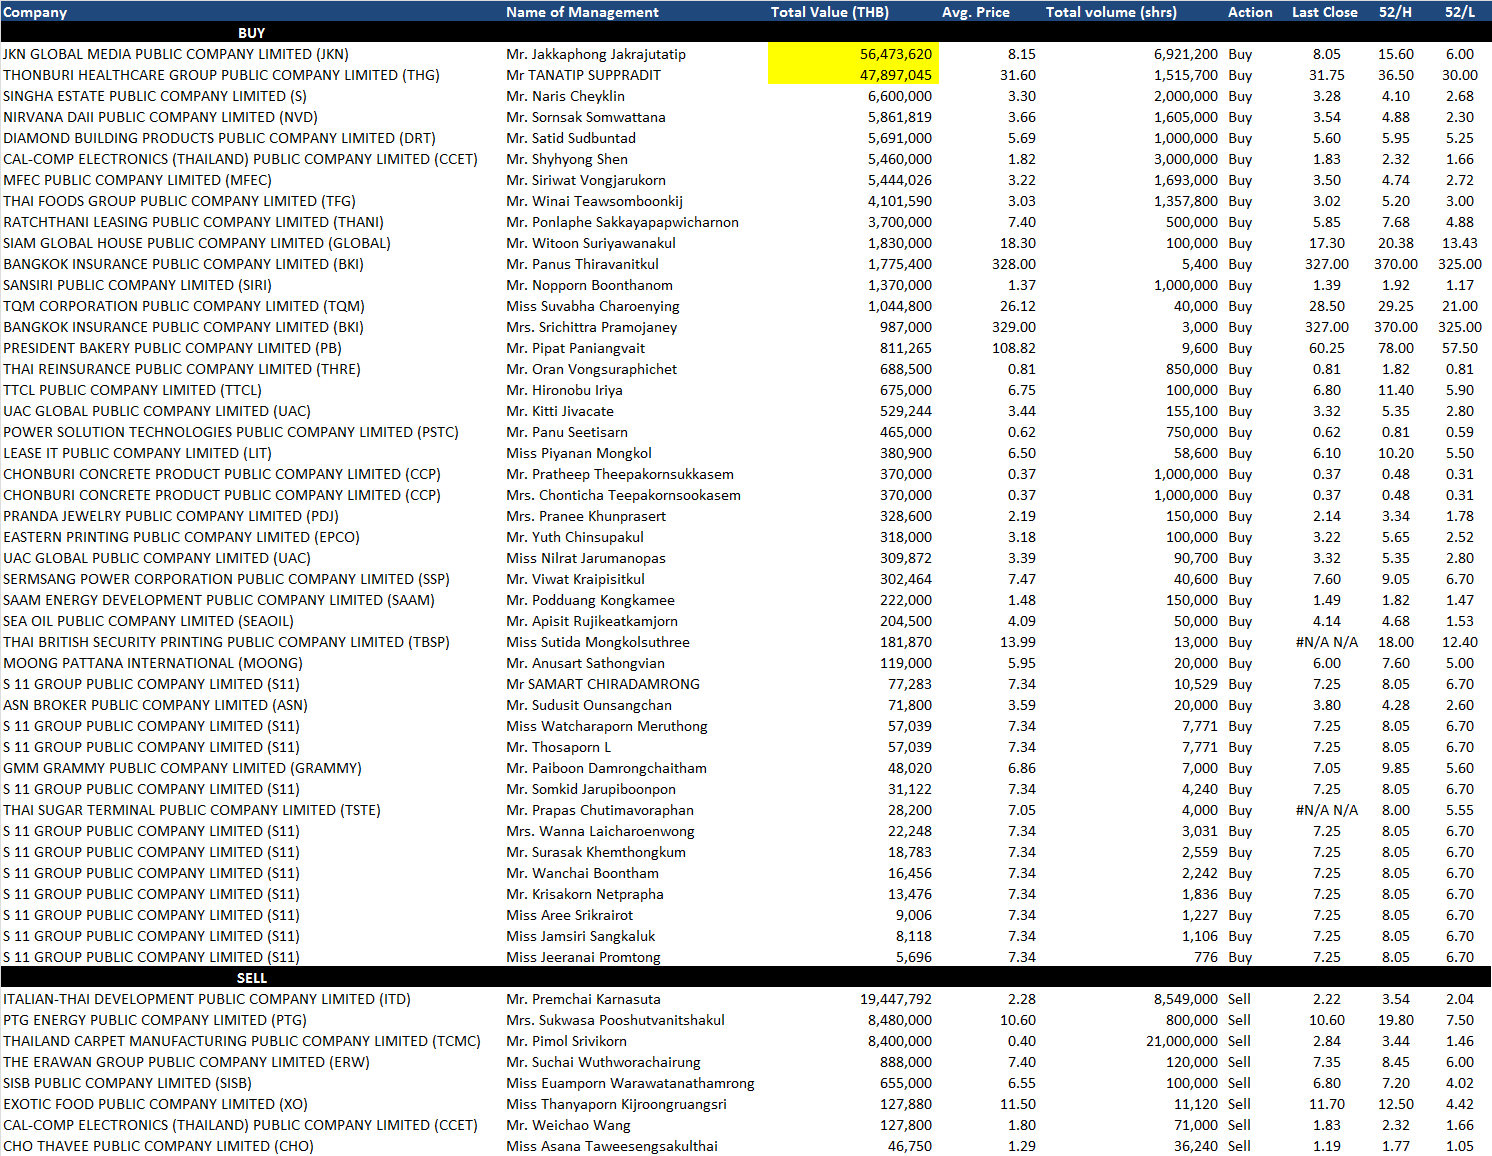Select the Avg. Price column header

(x=975, y=12)
